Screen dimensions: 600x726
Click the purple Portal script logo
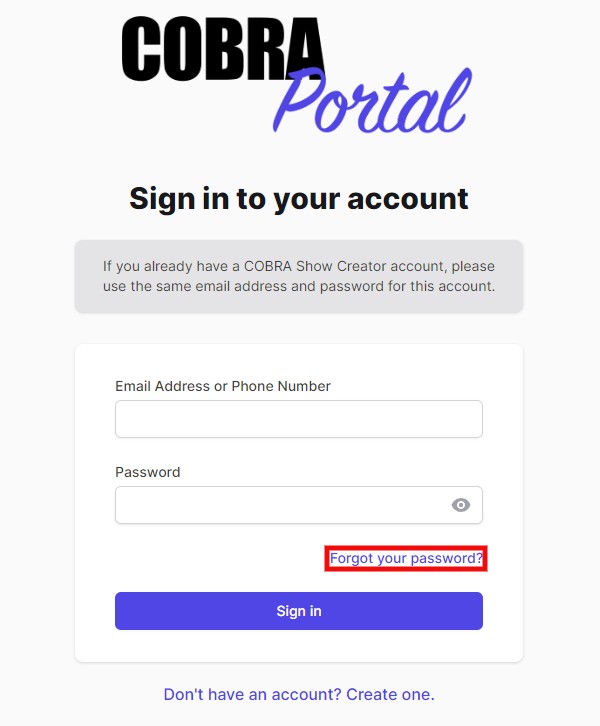point(372,102)
